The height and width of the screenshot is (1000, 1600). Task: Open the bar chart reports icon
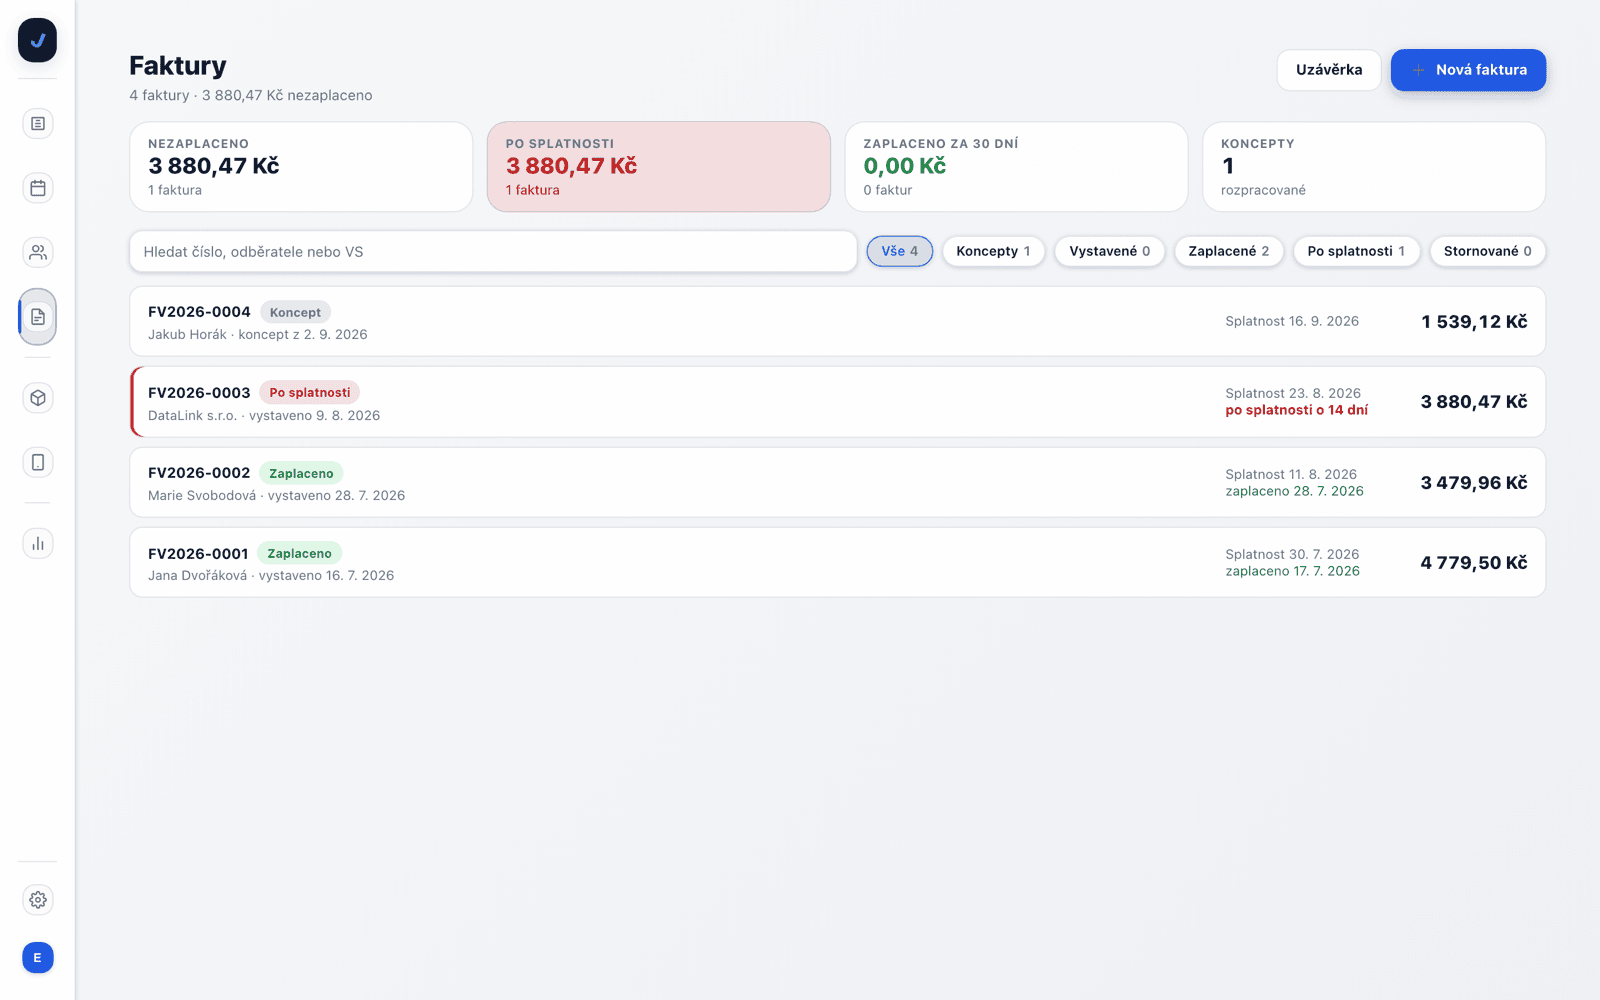click(x=38, y=543)
